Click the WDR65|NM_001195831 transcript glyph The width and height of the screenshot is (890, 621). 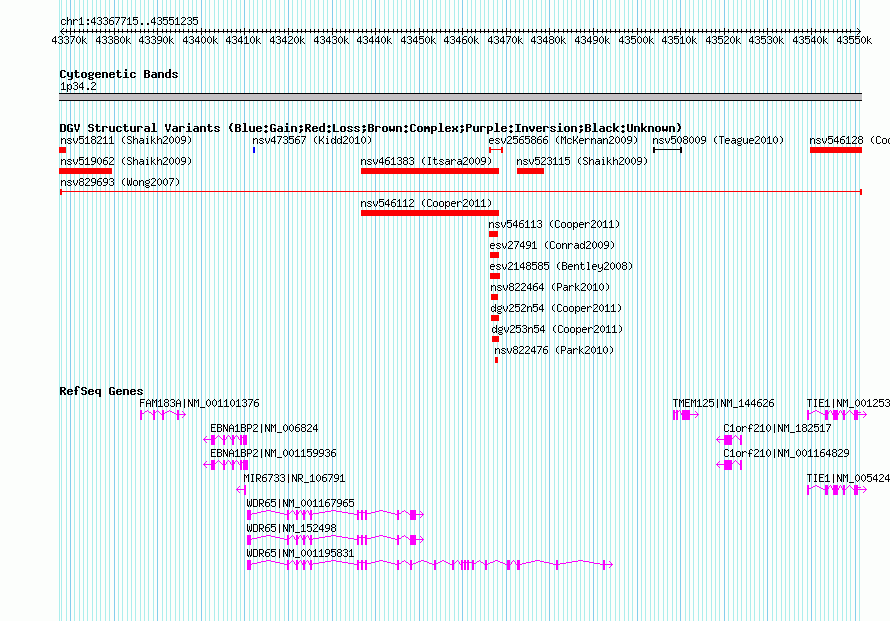click(x=430, y=565)
